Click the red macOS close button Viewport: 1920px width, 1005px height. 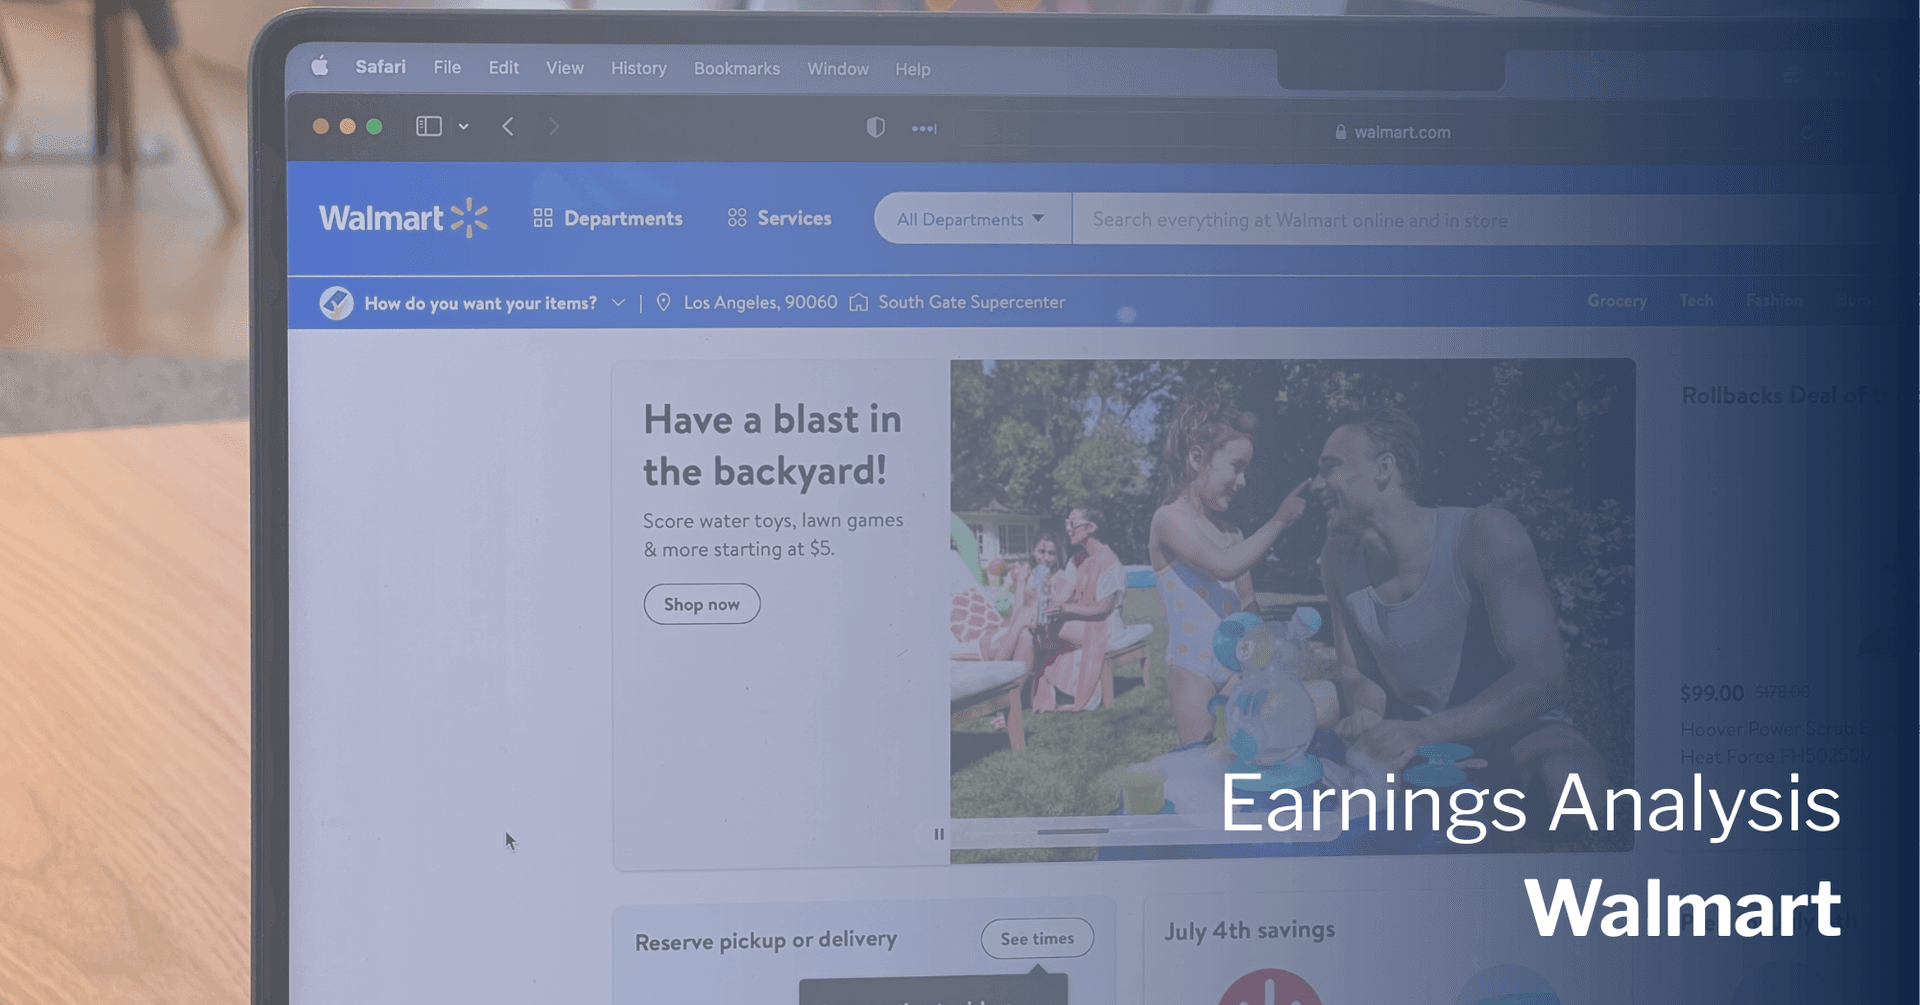[x=321, y=126]
